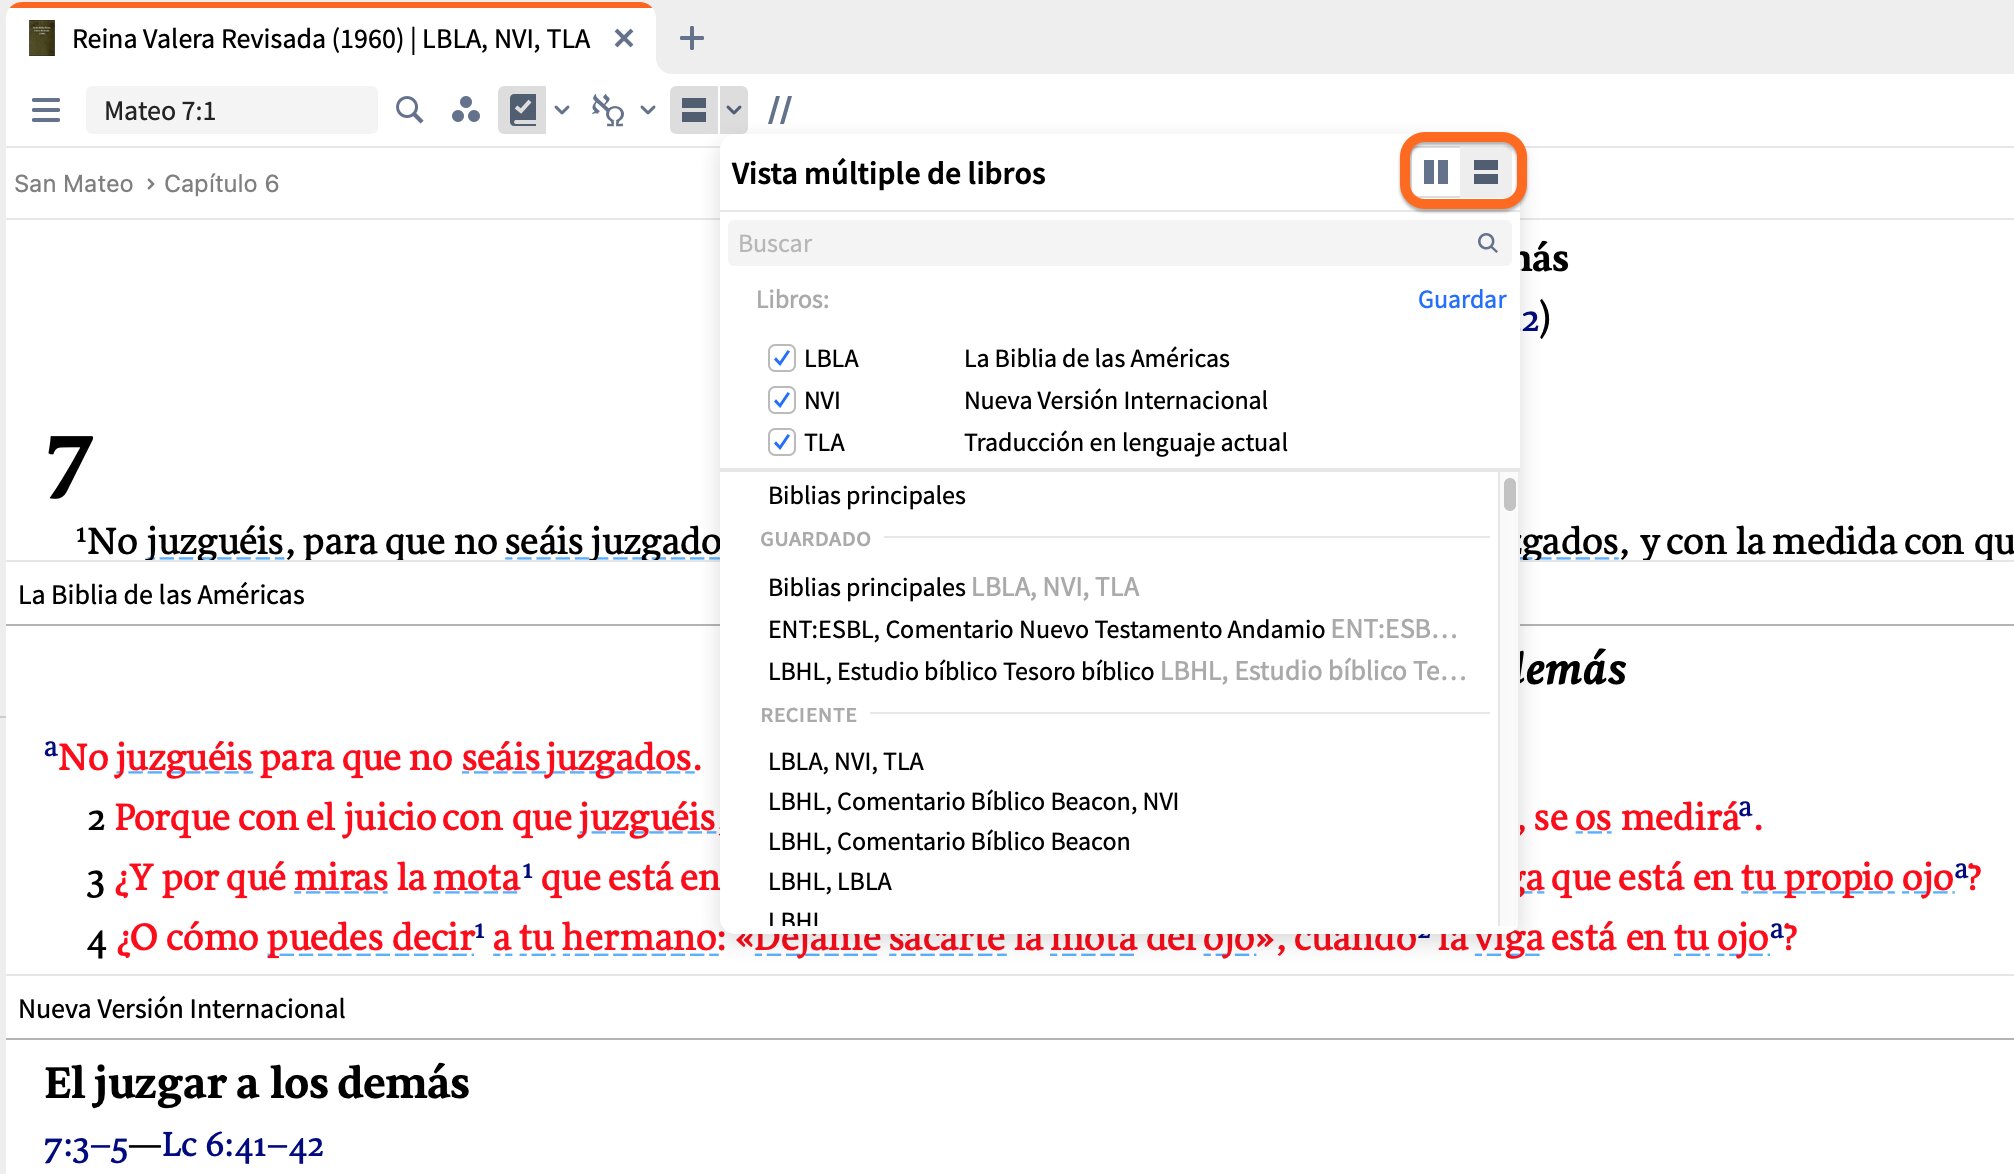The width and height of the screenshot is (2014, 1174).
Task: Click the Mateo 7:1 reference box
Action: (231, 110)
